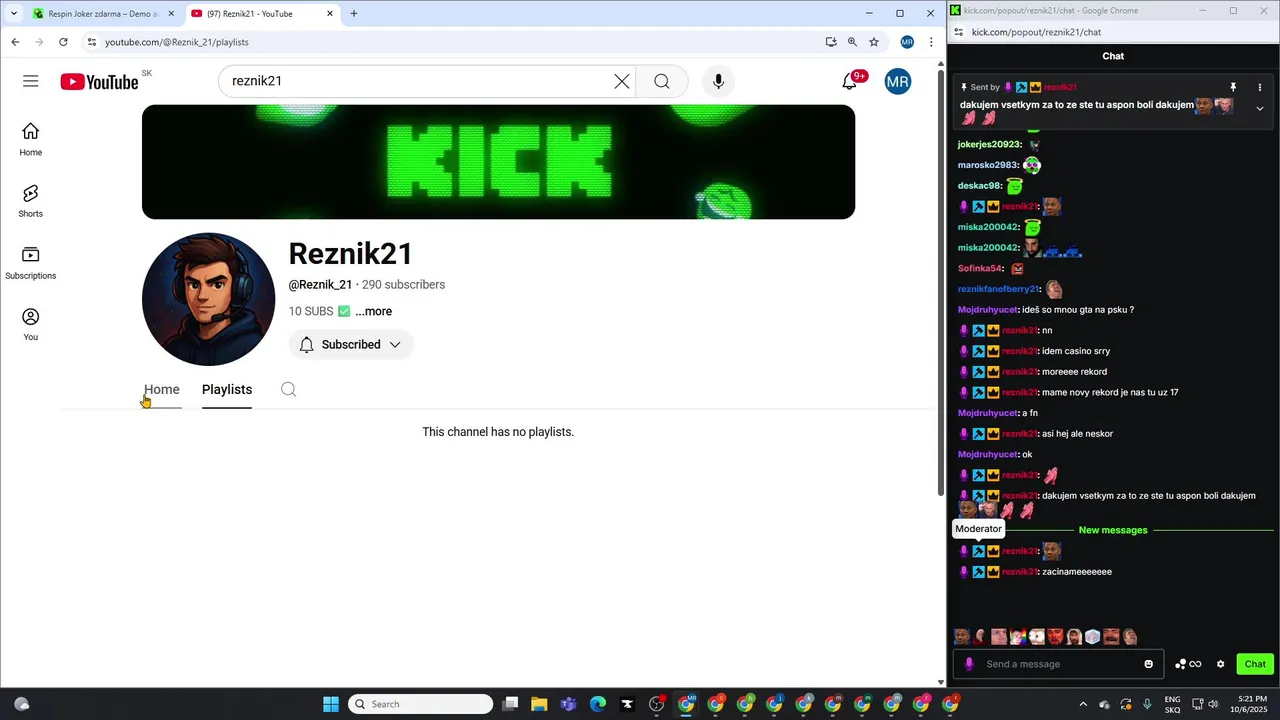Click deskac98 username in chat

pos(979,185)
